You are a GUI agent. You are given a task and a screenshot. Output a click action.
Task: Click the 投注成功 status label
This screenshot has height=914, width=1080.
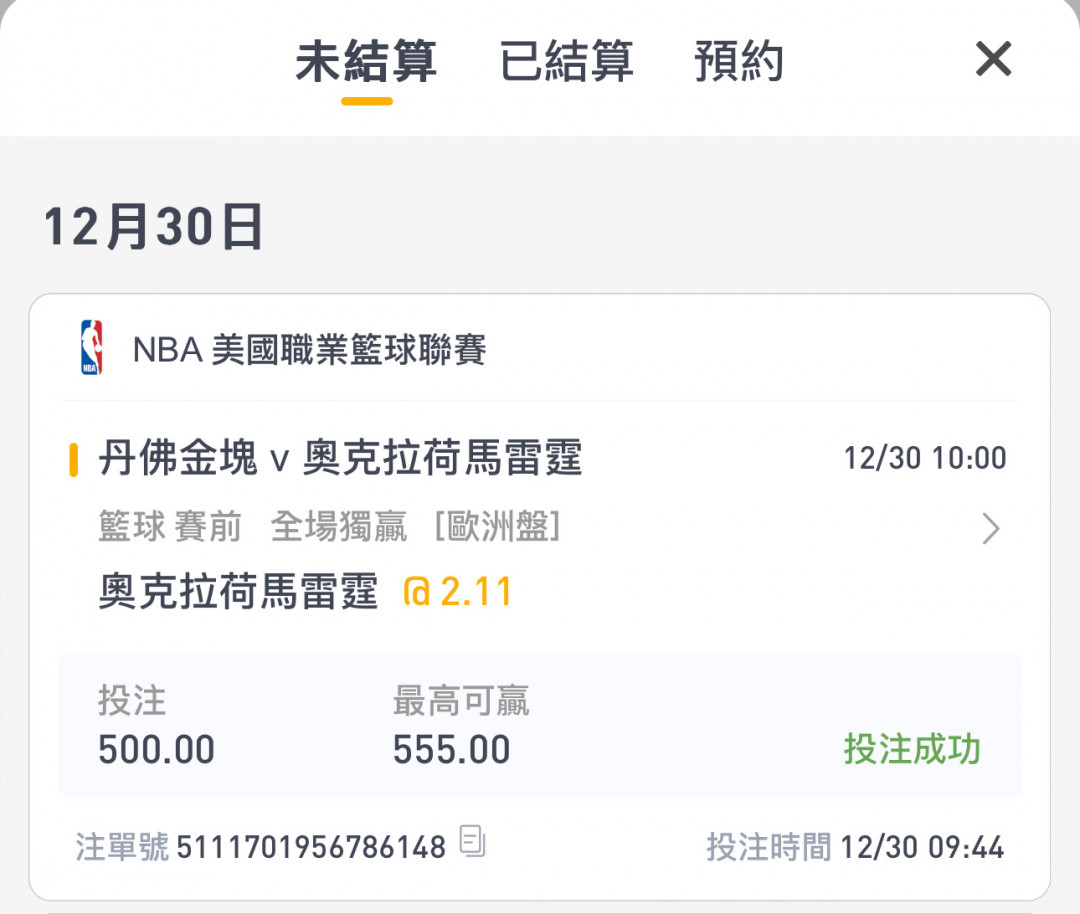(x=911, y=749)
